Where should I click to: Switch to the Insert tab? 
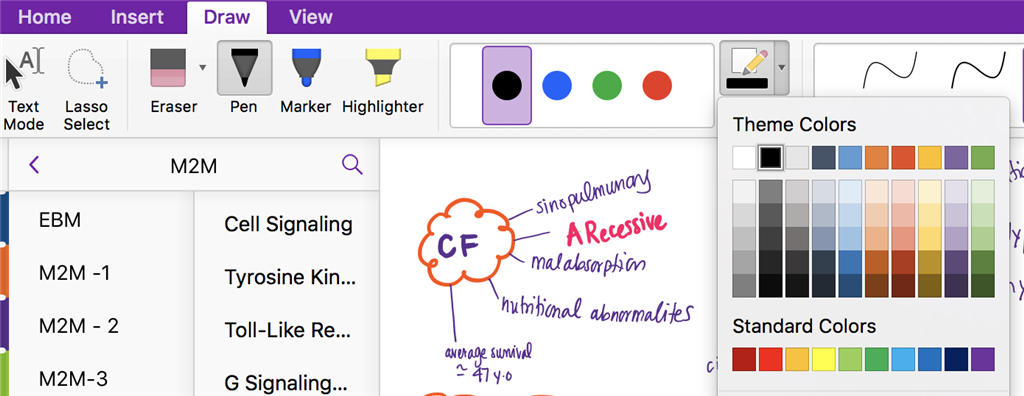(x=137, y=17)
